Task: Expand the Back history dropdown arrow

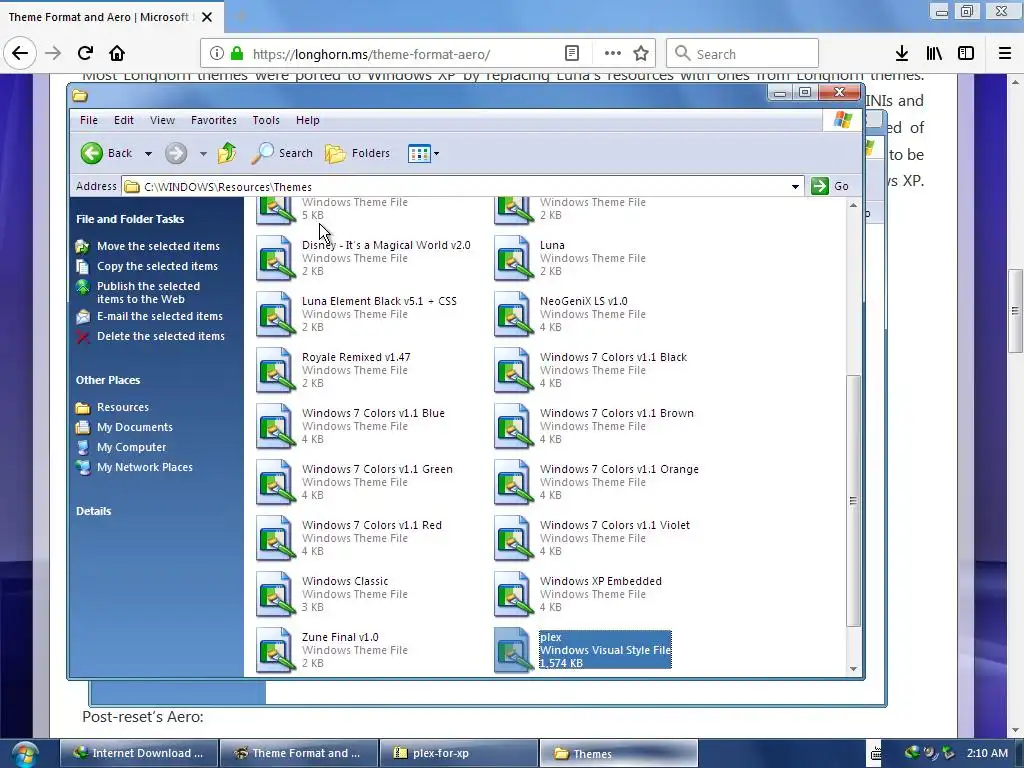Action: point(148,154)
